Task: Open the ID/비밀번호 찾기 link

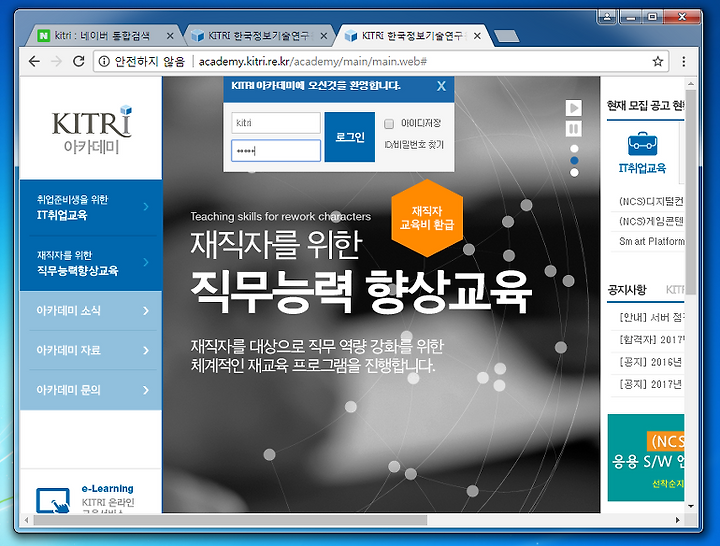Action: [x=414, y=145]
